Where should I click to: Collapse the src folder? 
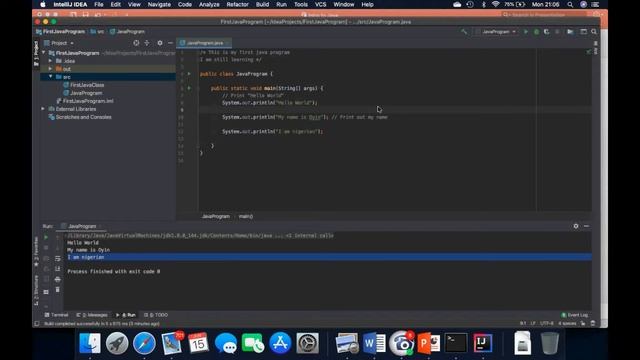(51, 77)
